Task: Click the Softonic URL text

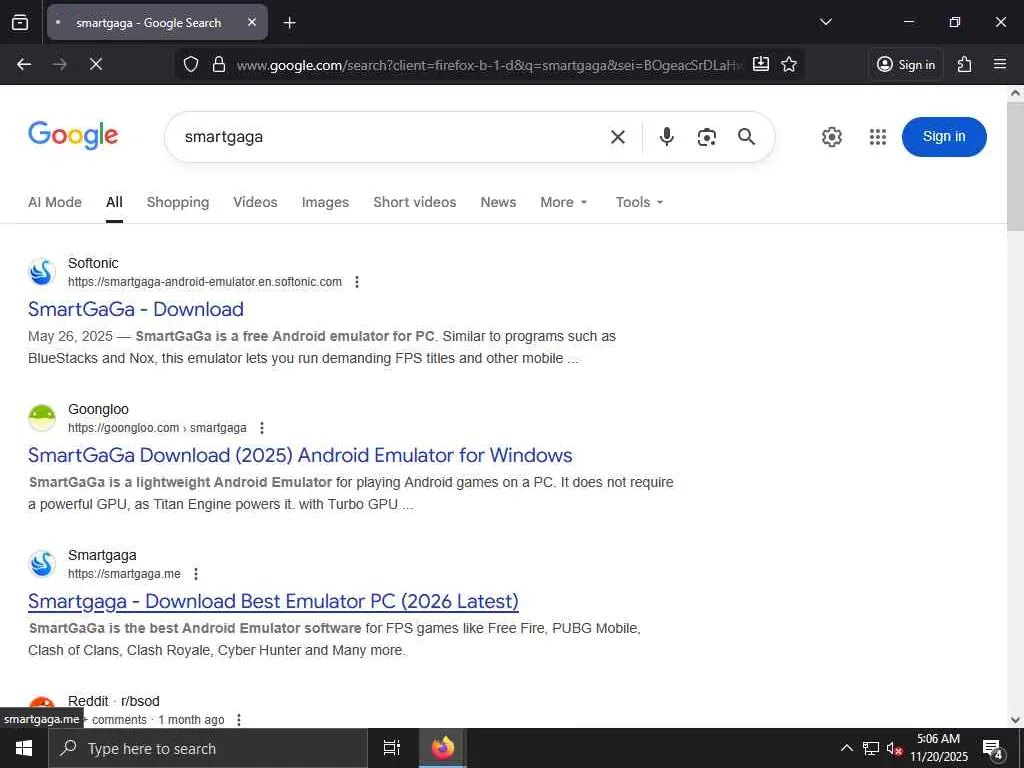Action: click(x=205, y=281)
